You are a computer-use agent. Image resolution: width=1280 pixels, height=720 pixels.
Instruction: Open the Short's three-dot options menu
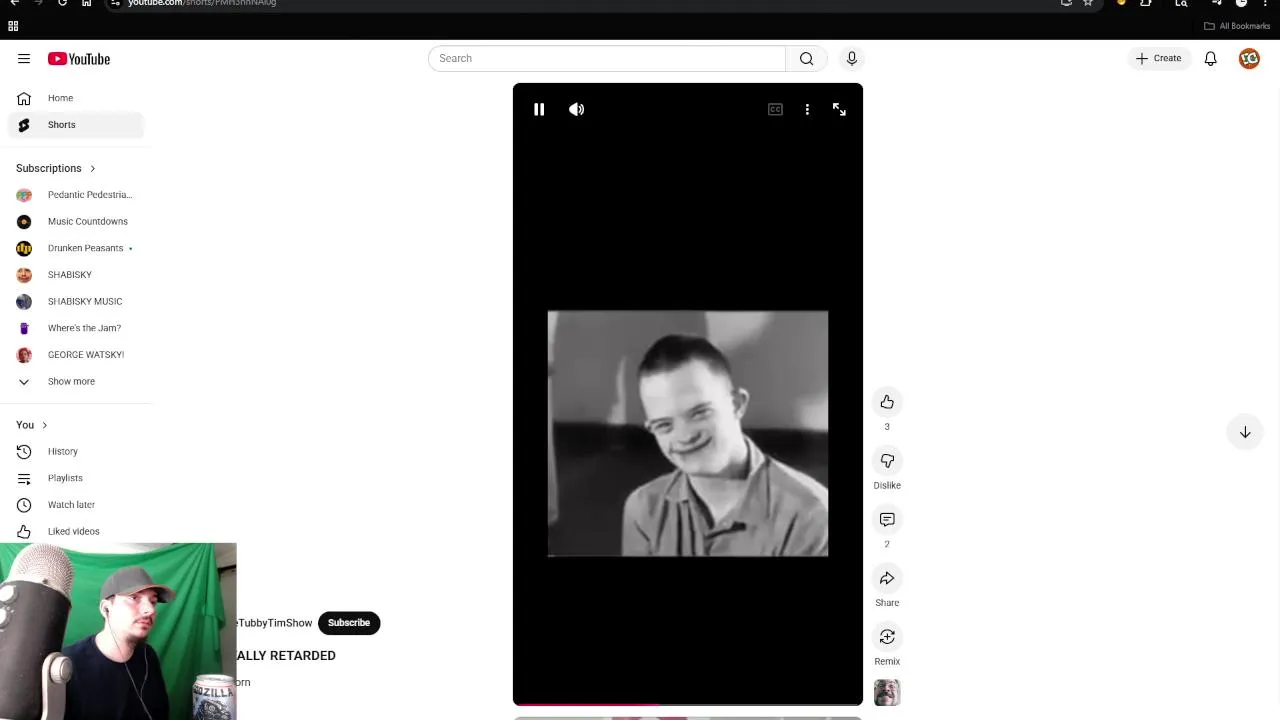807,109
